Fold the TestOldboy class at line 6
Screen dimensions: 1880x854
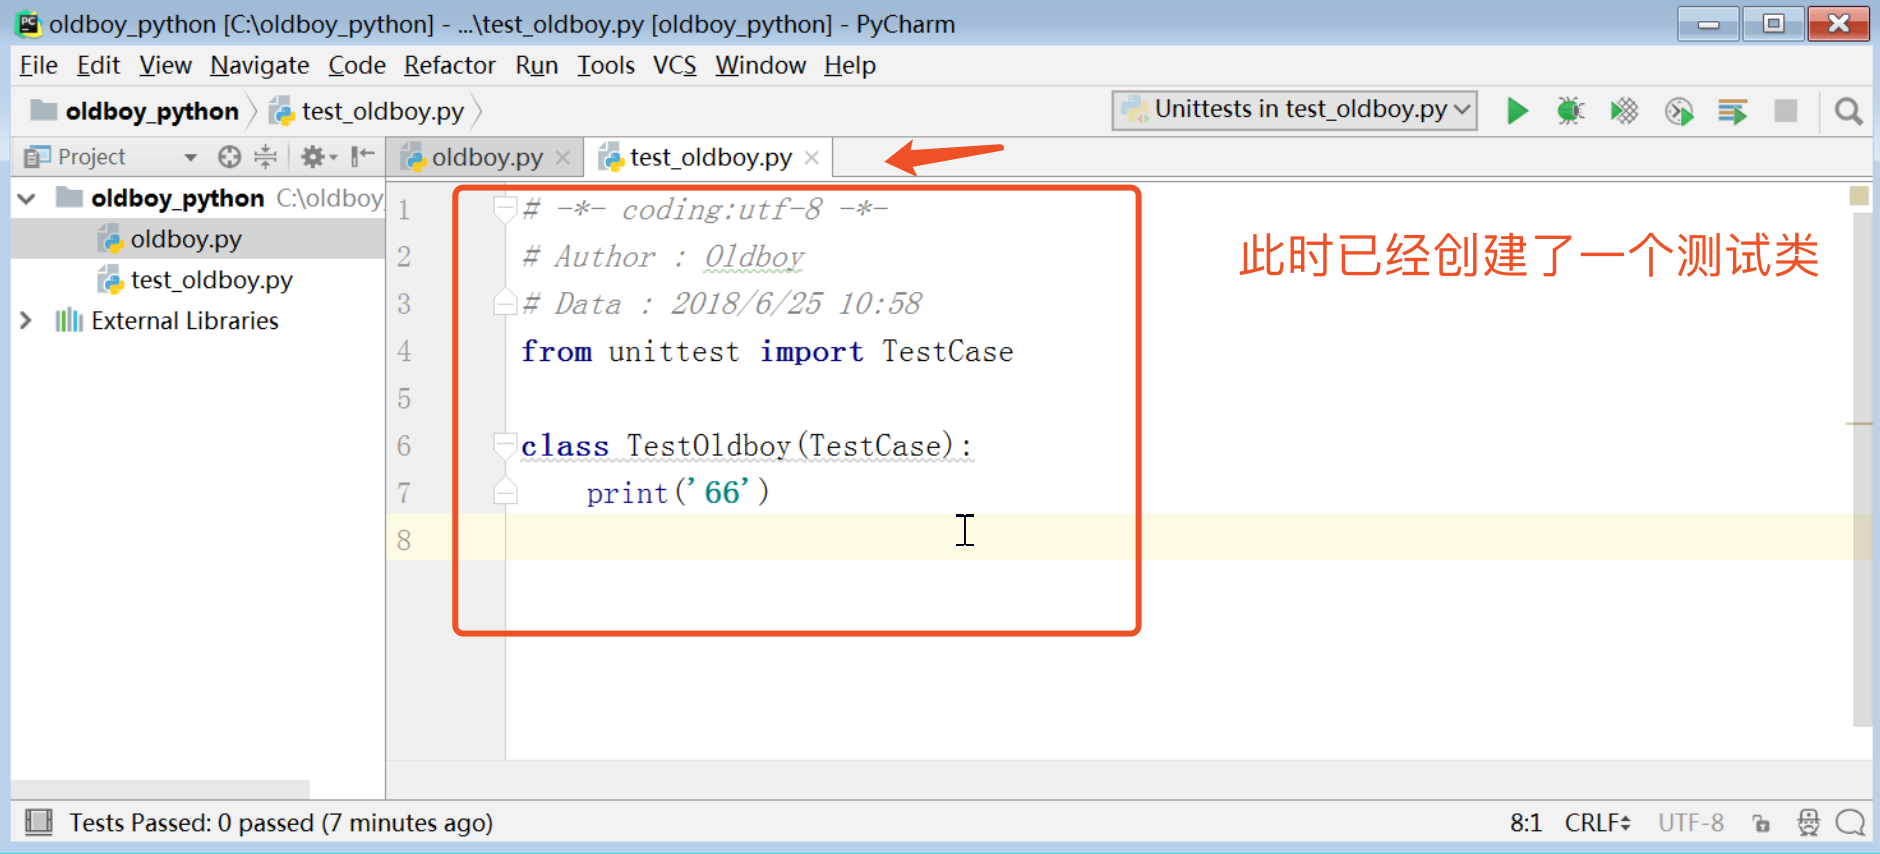pos(505,445)
